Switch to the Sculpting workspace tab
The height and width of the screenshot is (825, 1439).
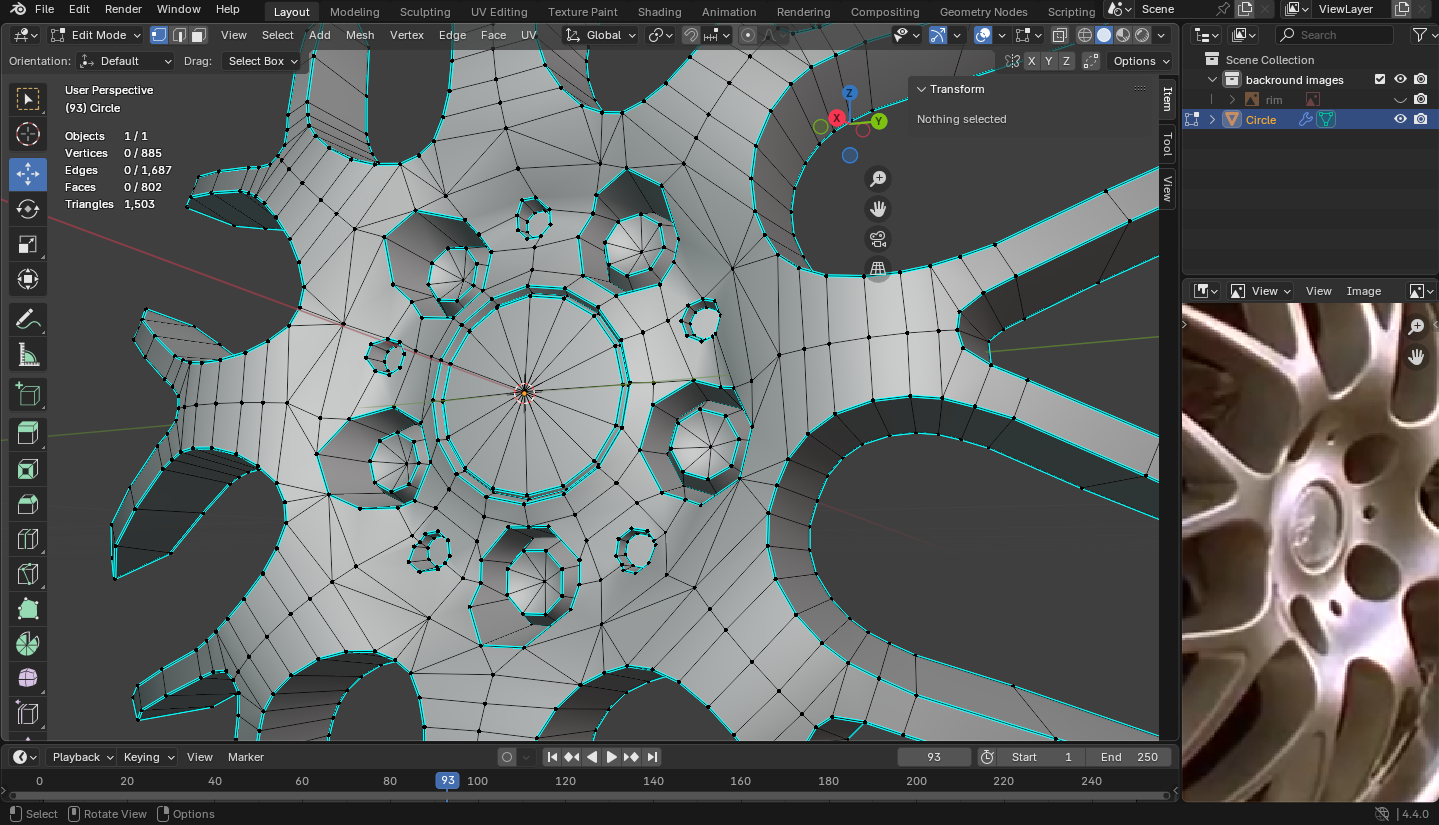pyautogui.click(x=425, y=12)
